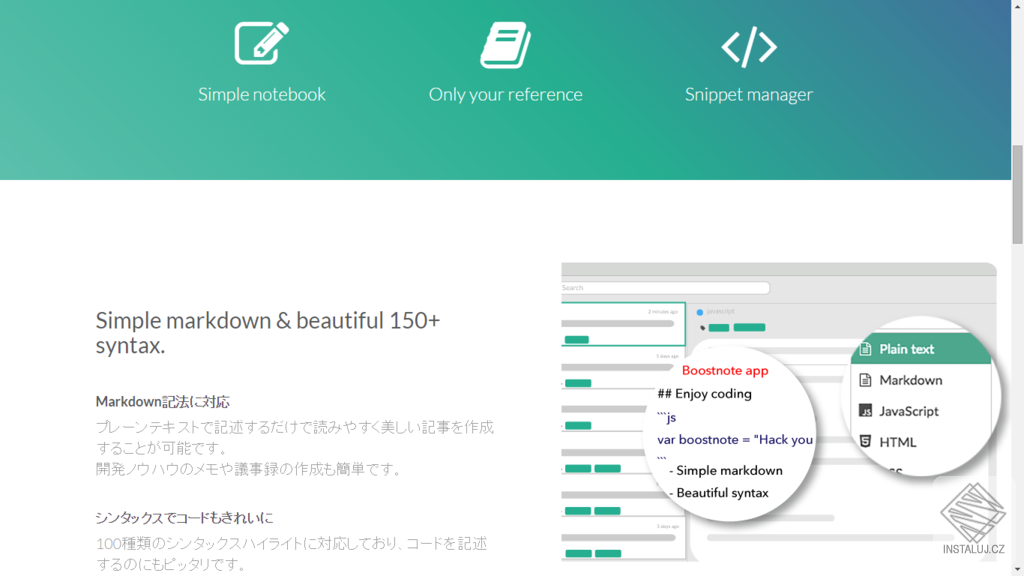Click the Simple markdown & beautiful 150+ syntax heading
Viewport: 1024px width, 576px height.
(268, 333)
